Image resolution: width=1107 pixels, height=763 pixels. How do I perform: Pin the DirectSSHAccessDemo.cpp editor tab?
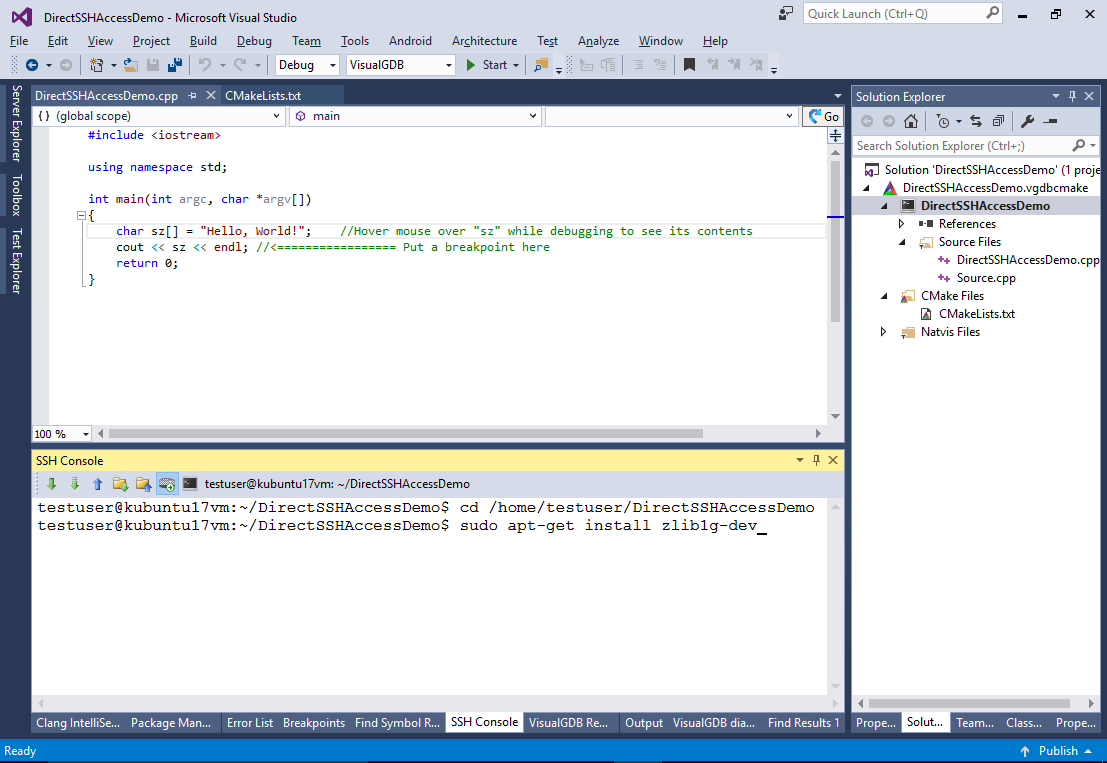click(192, 96)
